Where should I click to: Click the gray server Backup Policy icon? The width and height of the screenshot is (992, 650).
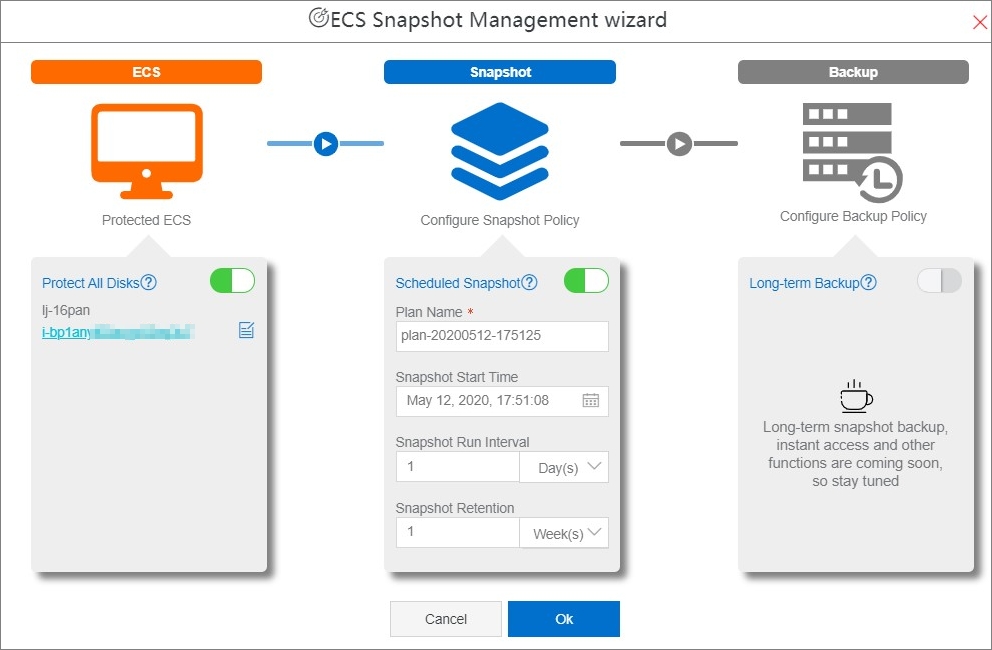coord(852,153)
